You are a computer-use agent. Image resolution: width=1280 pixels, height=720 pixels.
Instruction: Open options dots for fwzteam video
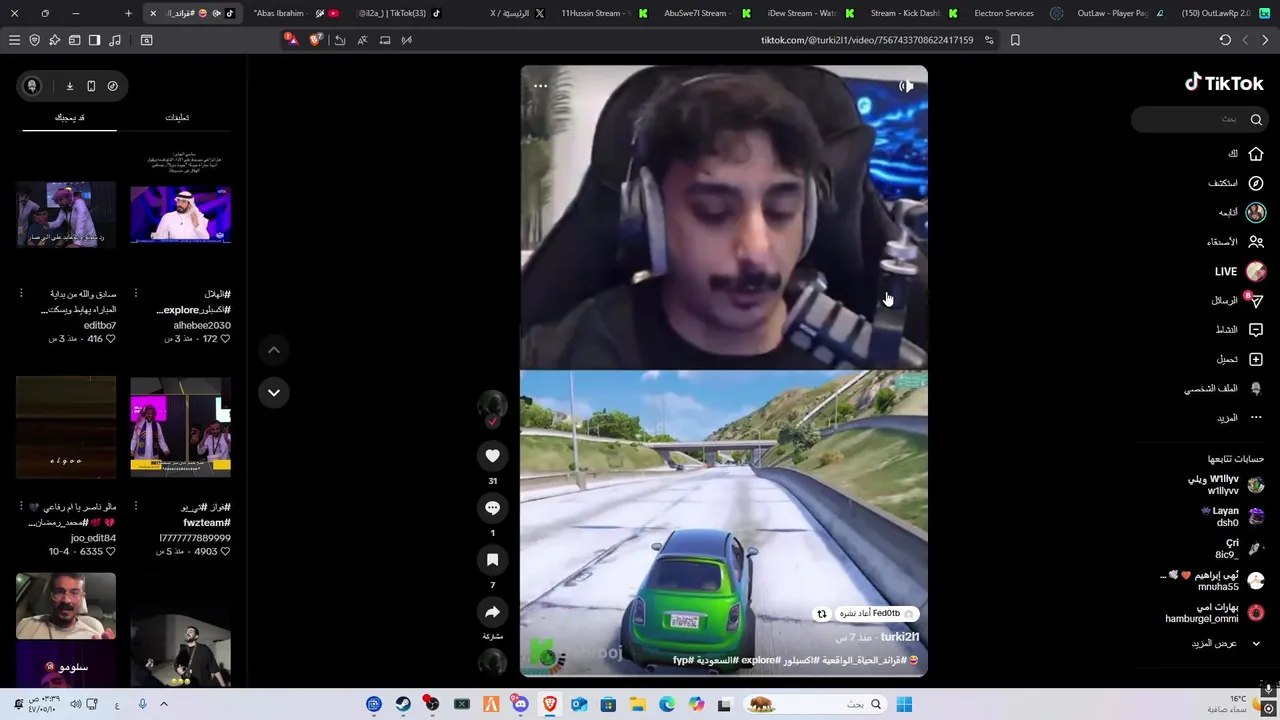click(136, 506)
